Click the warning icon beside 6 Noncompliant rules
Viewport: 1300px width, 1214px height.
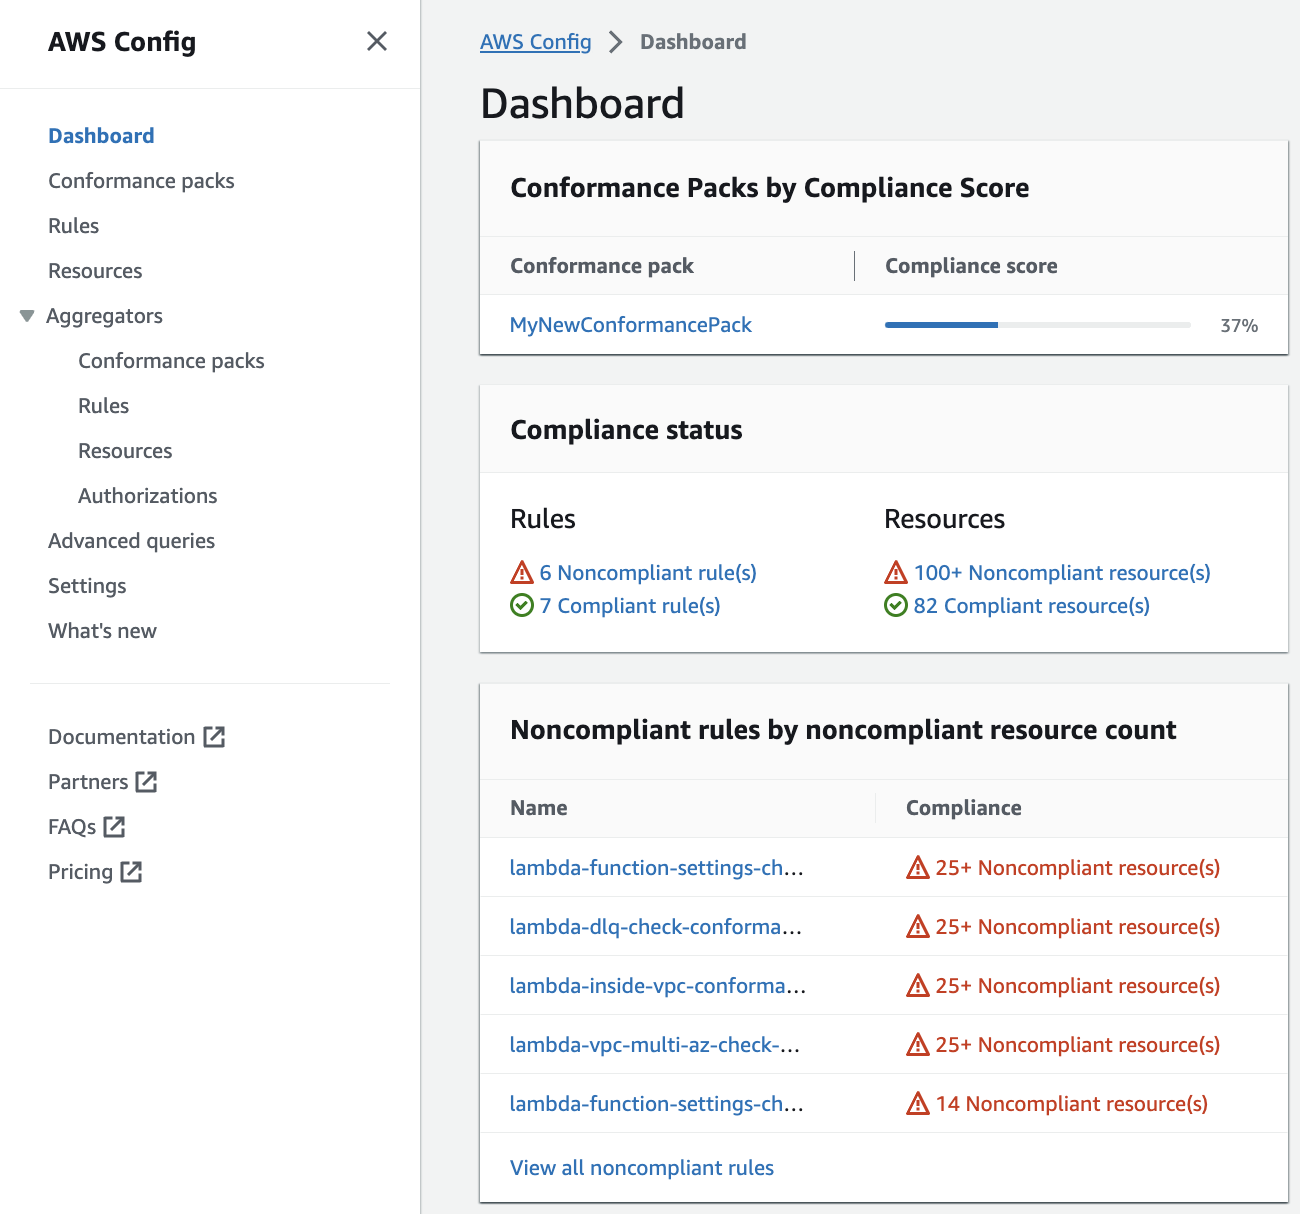522,572
